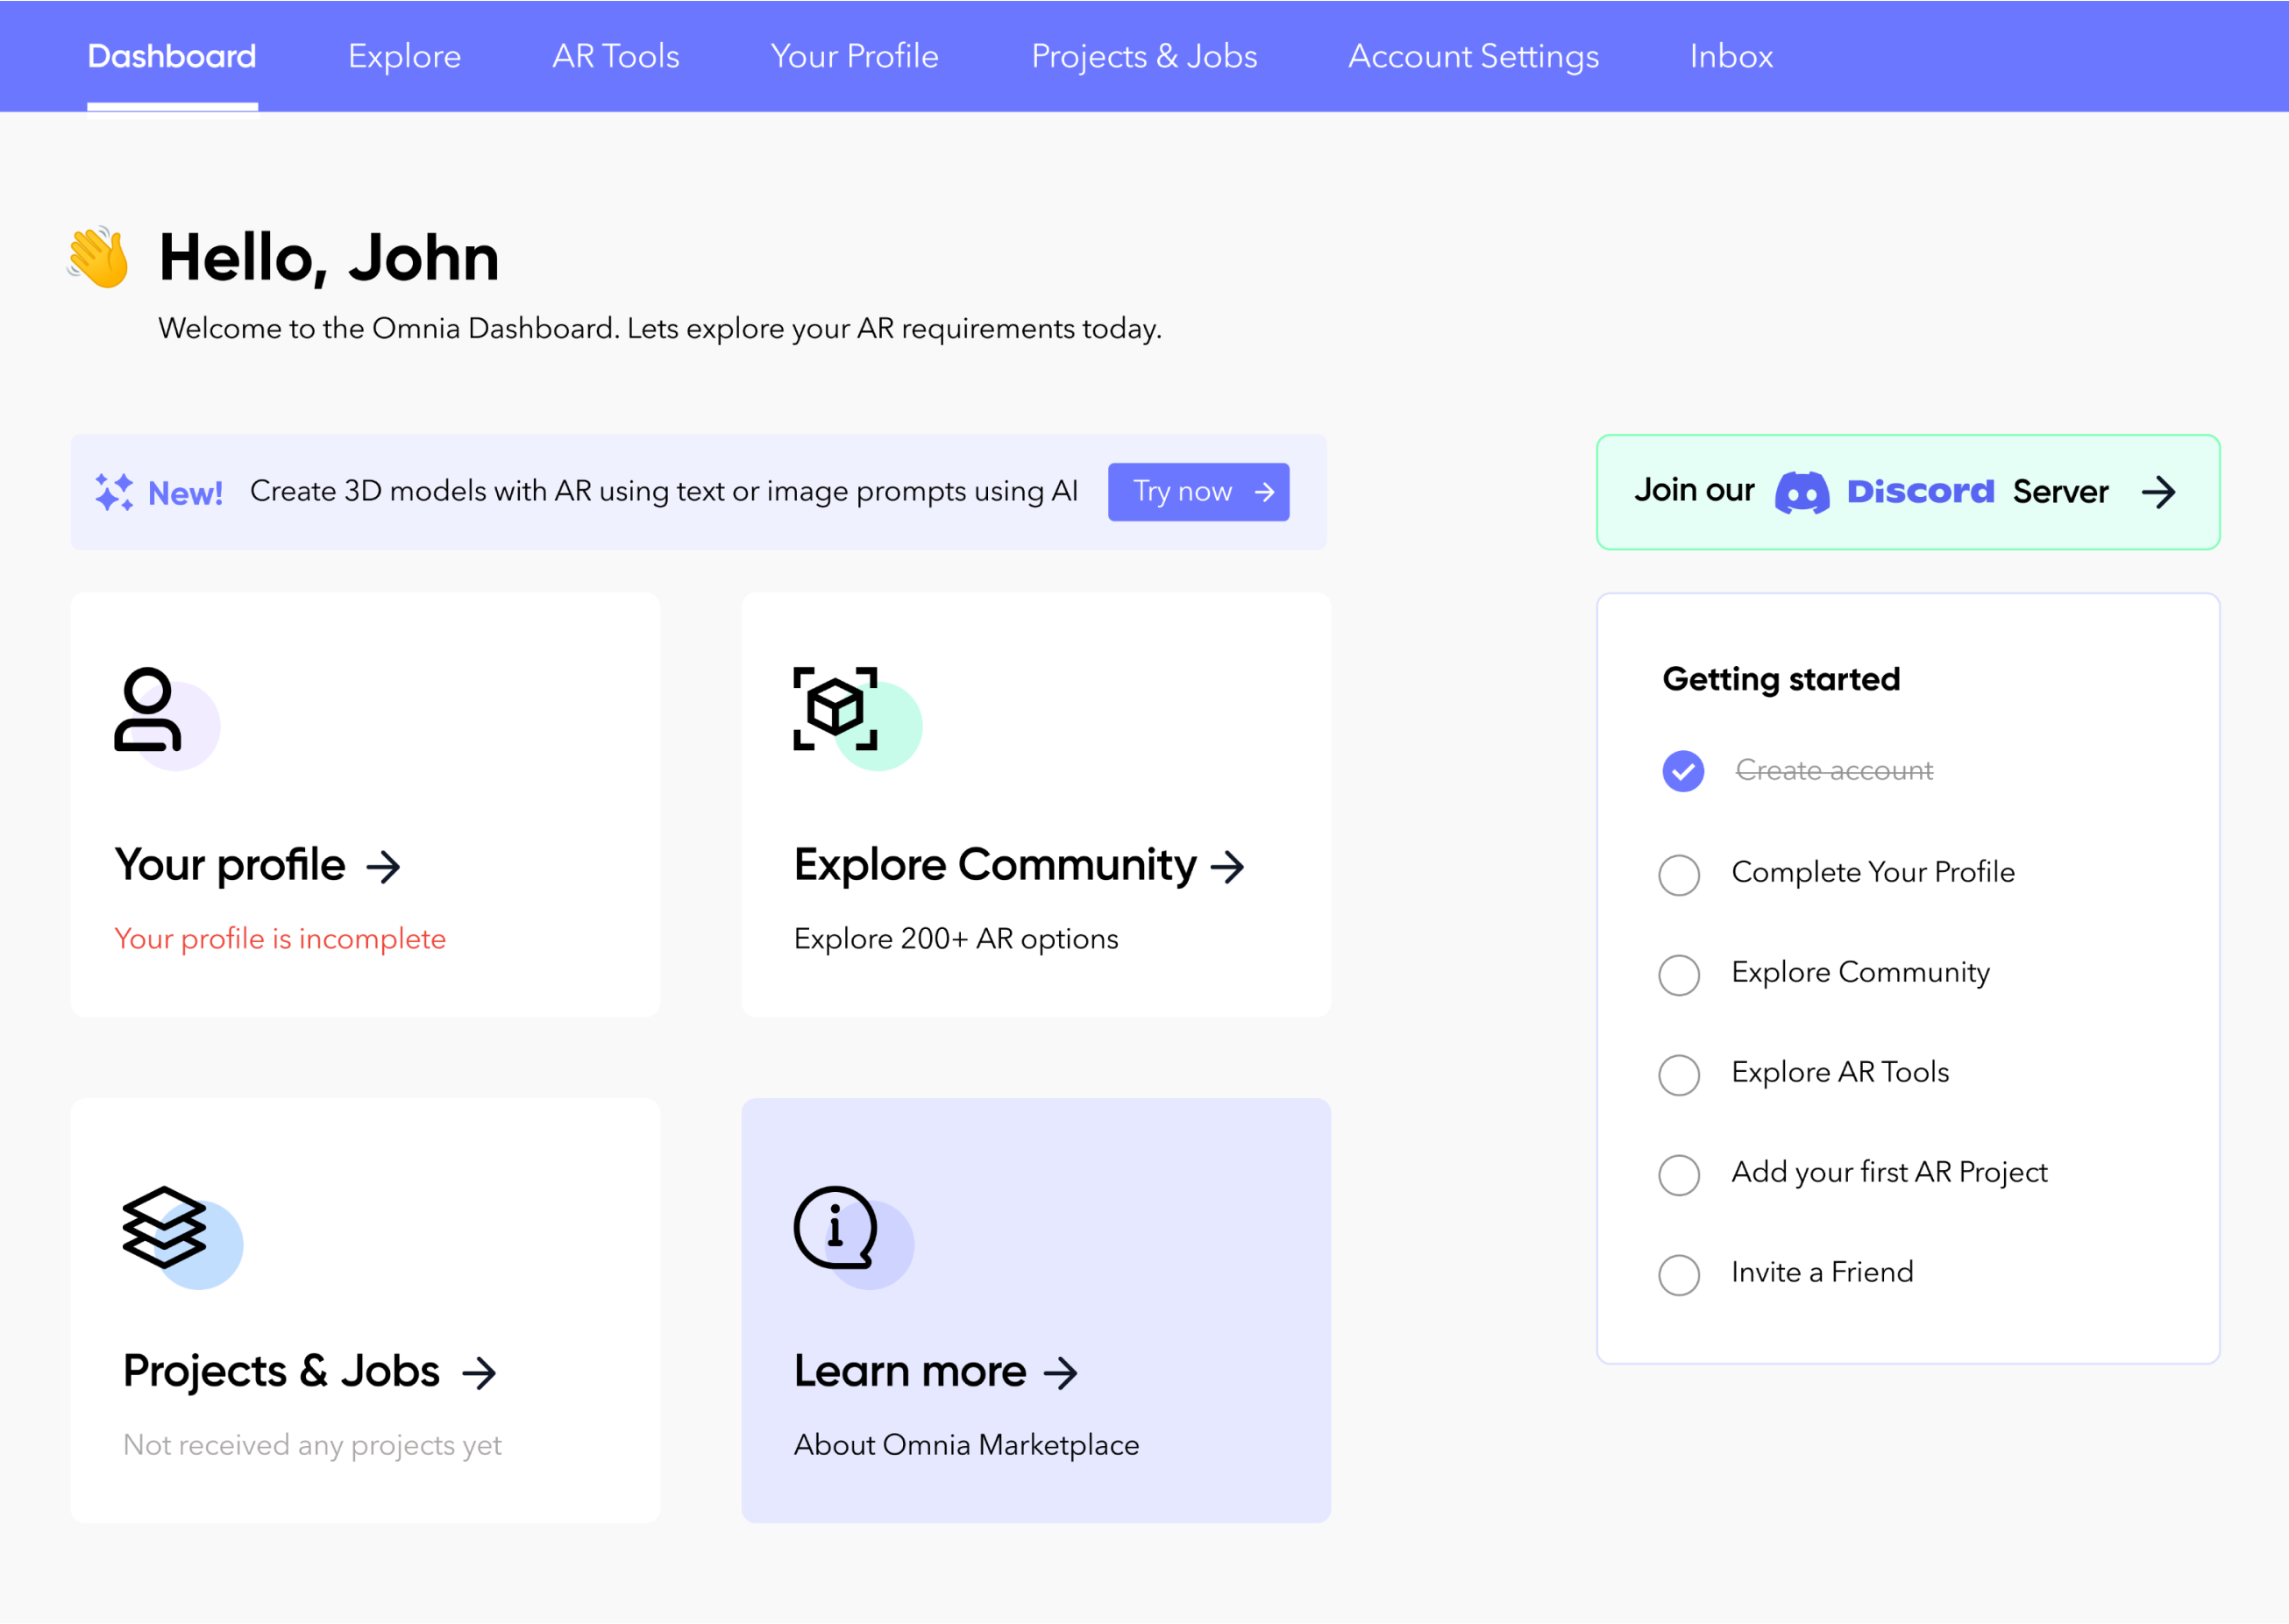The height and width of the screenshot is (1624, 2289).
Task: Click the Your profile incomplete link
Action: 280,939
